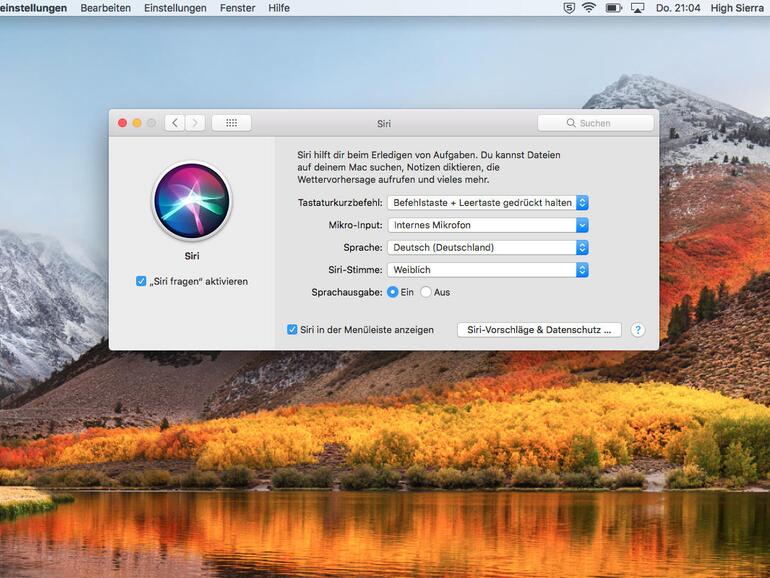Open the Sprache language dropdown
This screenshot has width=770, height=578.
[x=488, y=247]
